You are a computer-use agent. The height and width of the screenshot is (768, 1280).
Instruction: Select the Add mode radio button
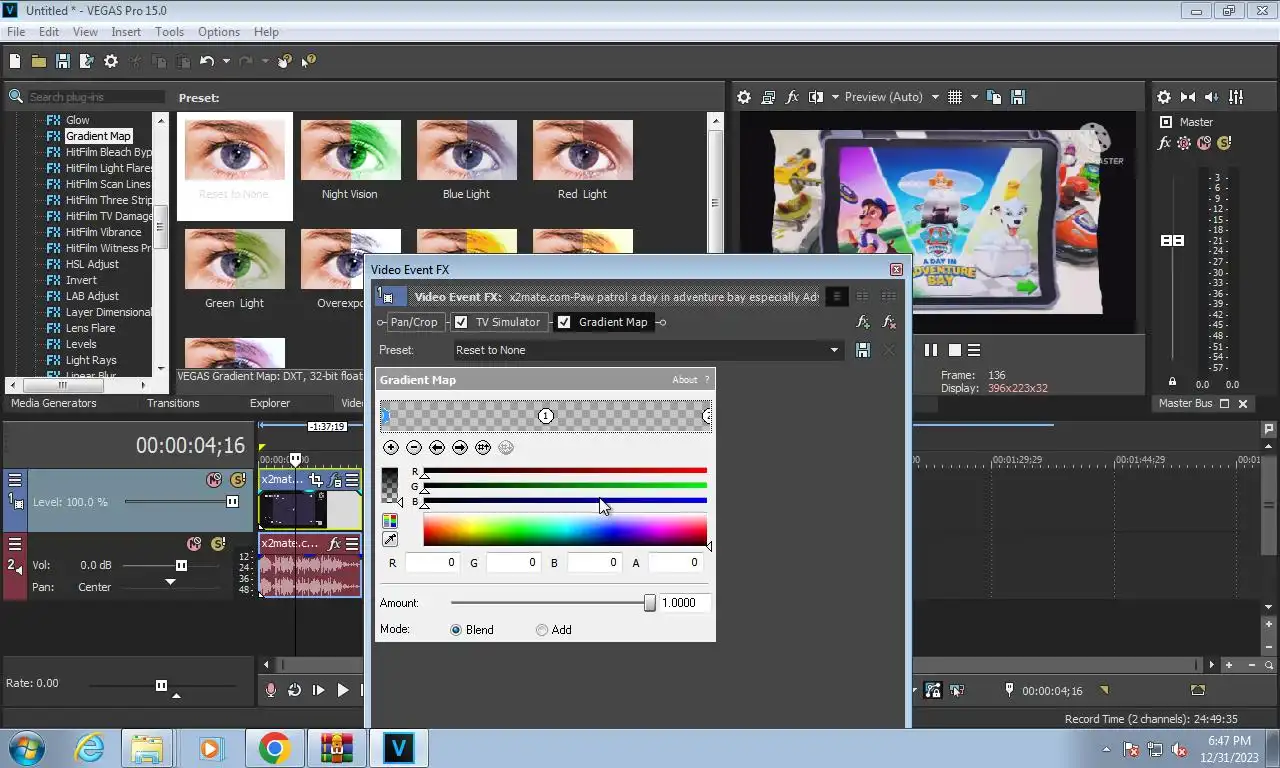[542, 630]
